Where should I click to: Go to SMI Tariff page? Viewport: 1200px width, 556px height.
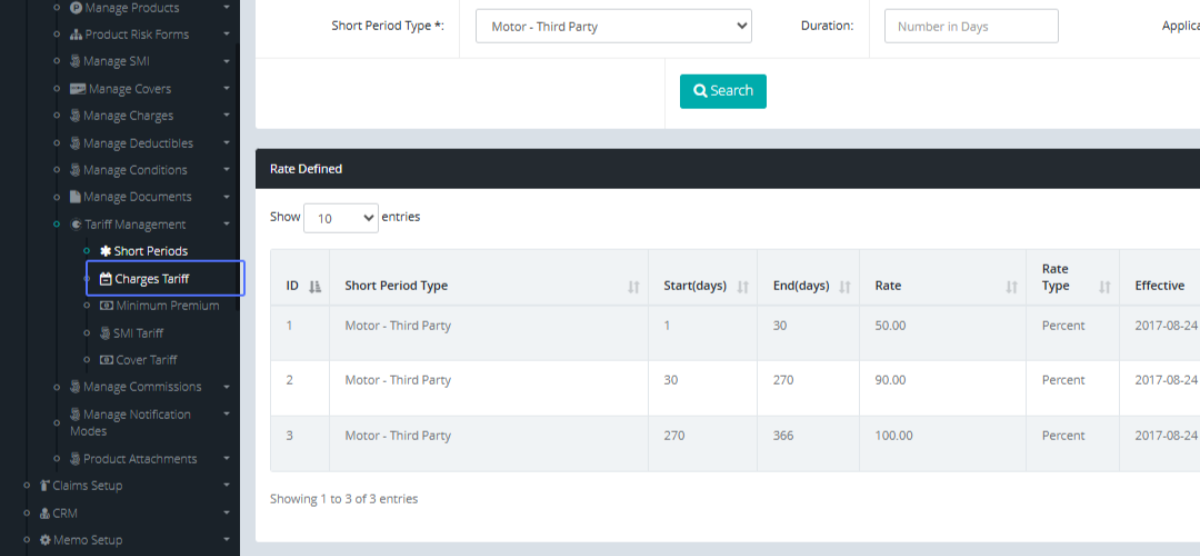click(x=137, y=333)
